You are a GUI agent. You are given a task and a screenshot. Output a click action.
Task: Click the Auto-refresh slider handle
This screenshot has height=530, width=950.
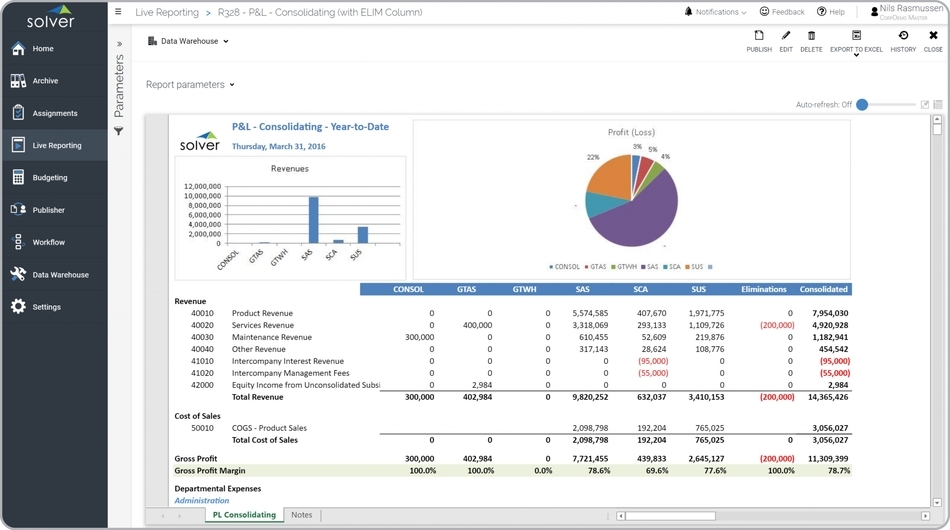coord(862,105)
